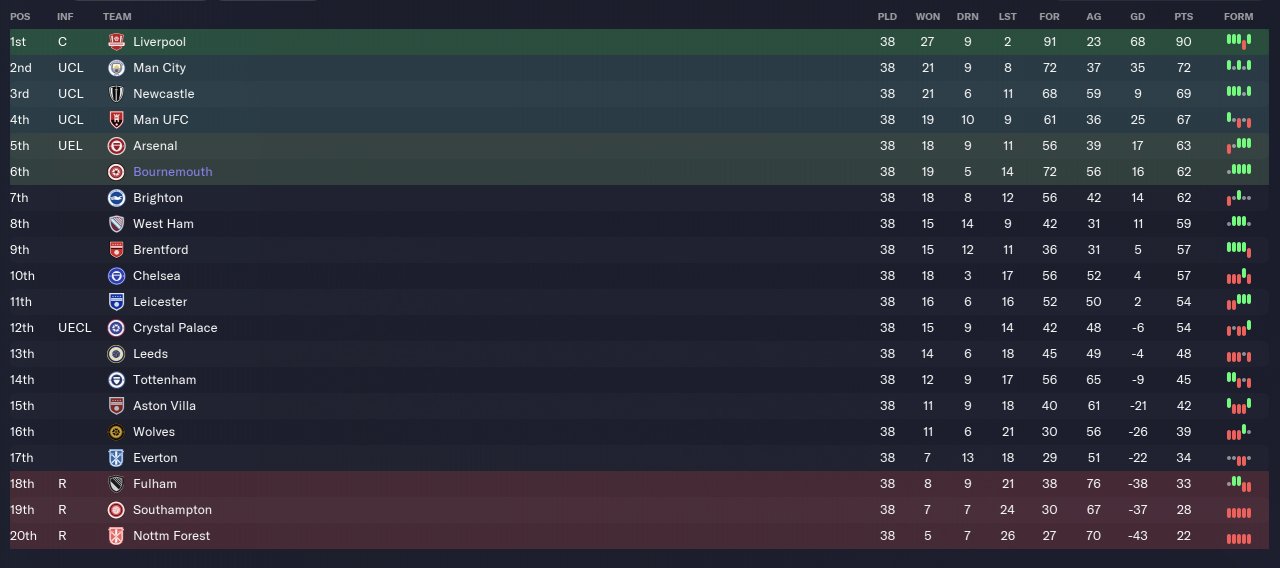Select the Everton crest icon
1280x568 pixels.
click(116, 458)
